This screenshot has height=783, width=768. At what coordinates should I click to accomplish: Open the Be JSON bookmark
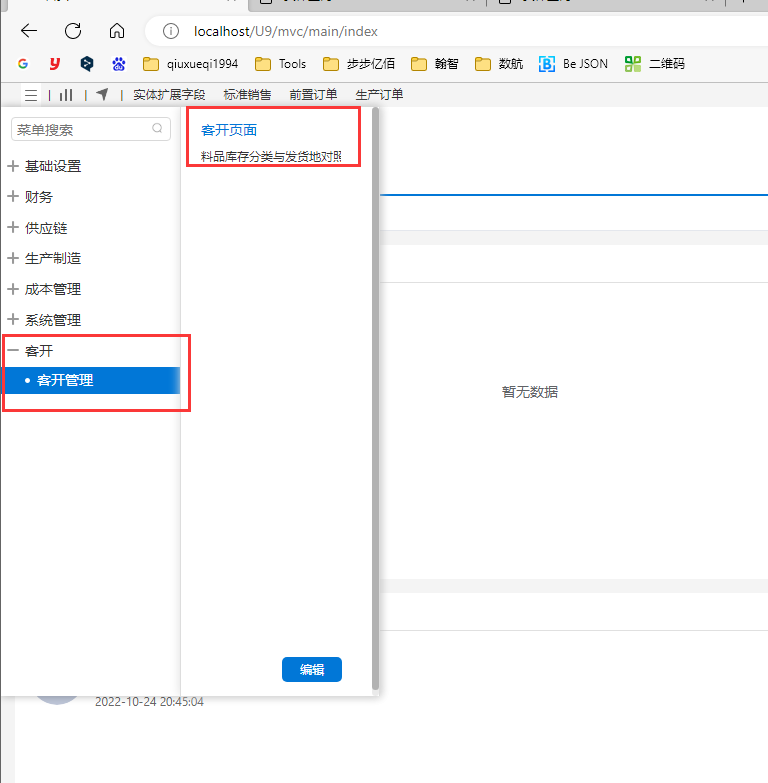click(x=574, y=64)
